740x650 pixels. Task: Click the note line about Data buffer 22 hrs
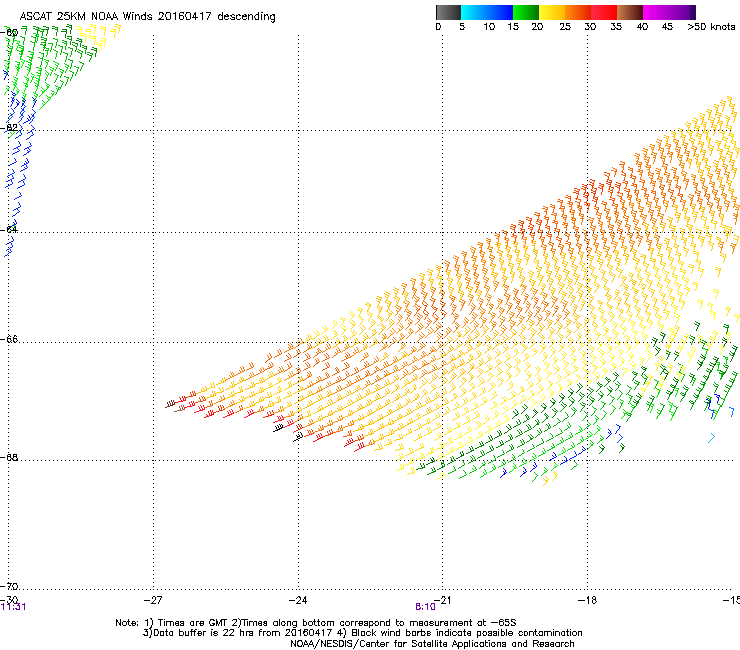tap(362, 633)
